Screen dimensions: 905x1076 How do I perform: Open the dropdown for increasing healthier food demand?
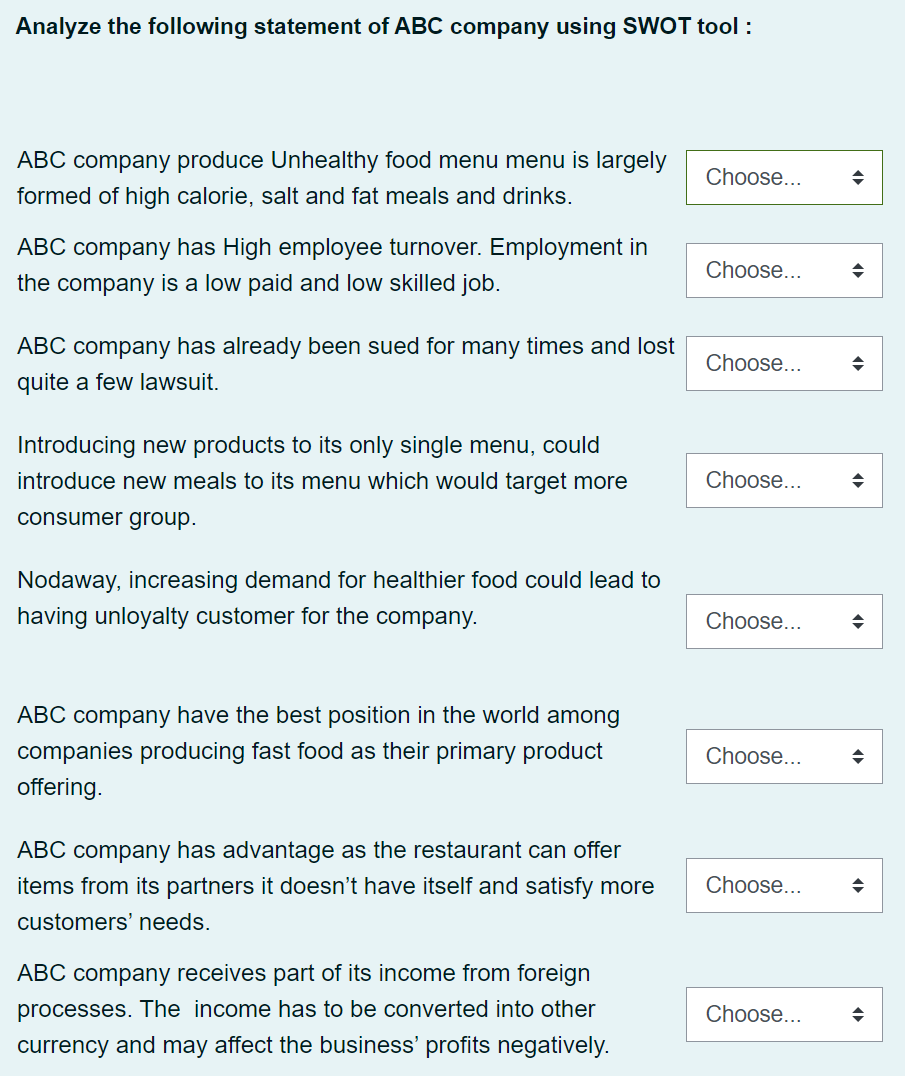pyautogui.click(x=783, y=622)
